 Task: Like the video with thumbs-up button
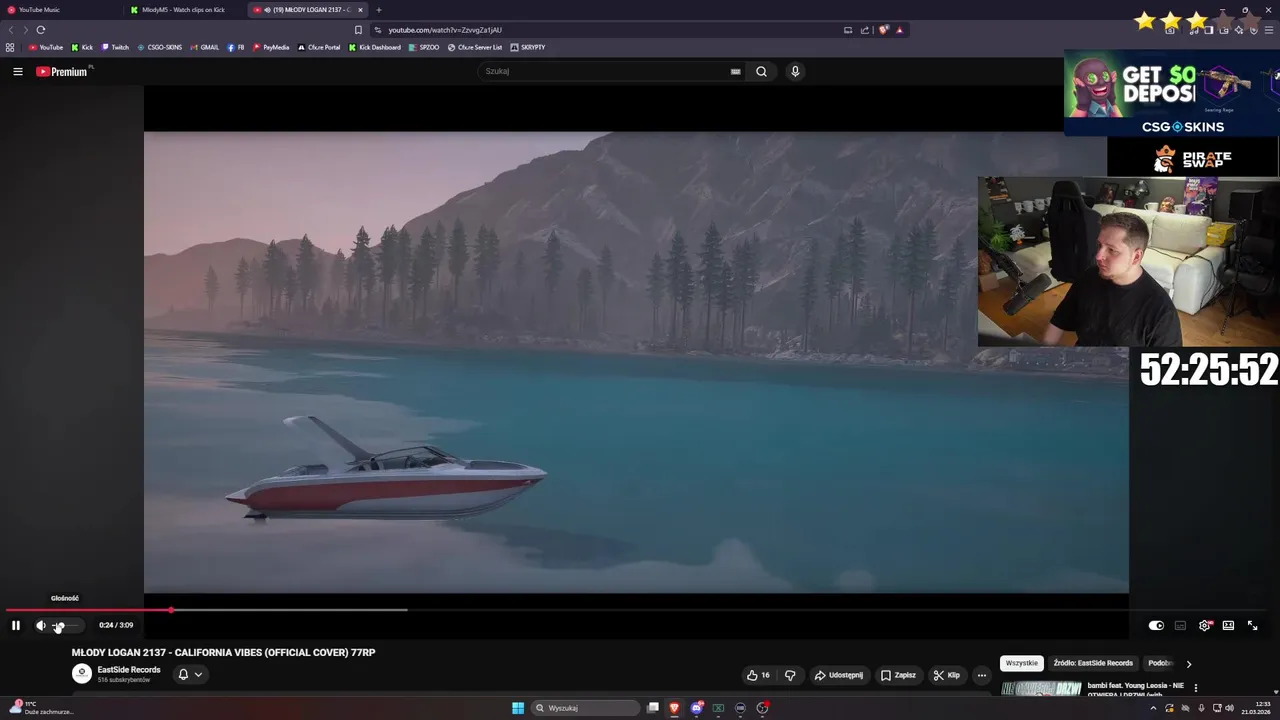(x=758, y=675)
